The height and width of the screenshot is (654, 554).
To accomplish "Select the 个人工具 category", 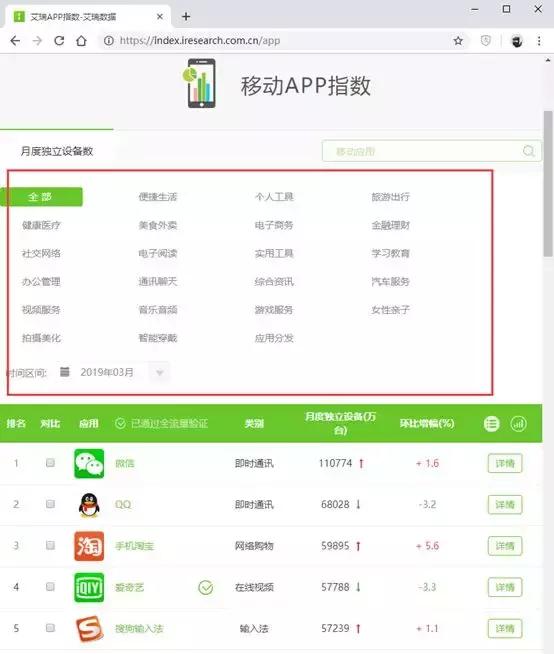I will pos(274,197).
